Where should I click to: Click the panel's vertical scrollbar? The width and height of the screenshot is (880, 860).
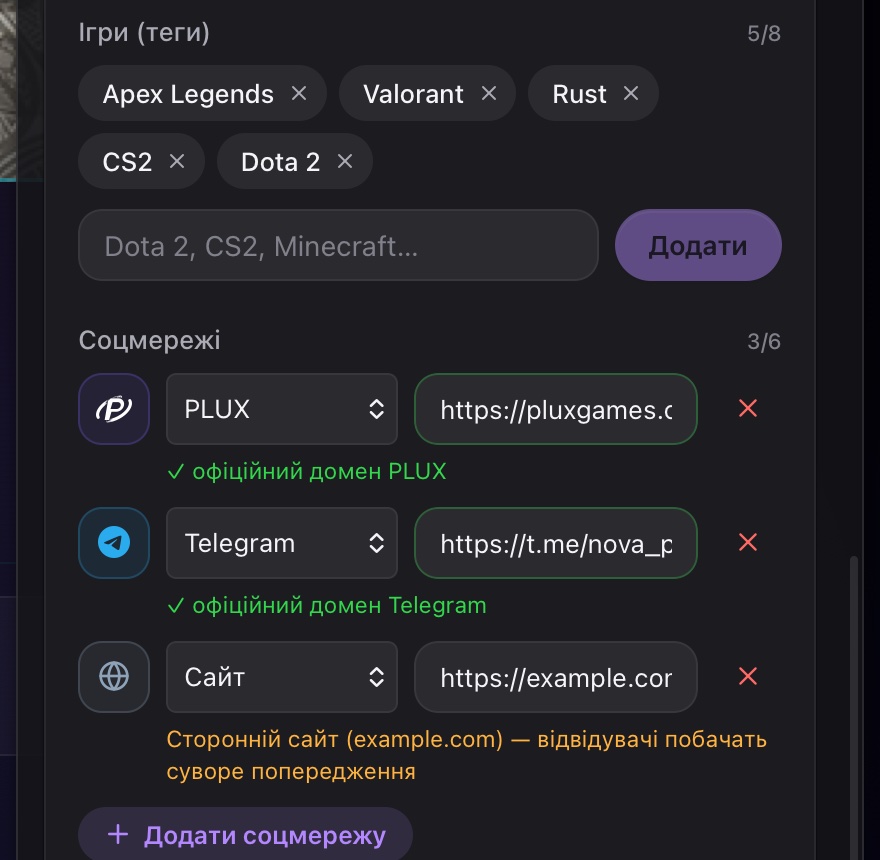tap(854, 707)
